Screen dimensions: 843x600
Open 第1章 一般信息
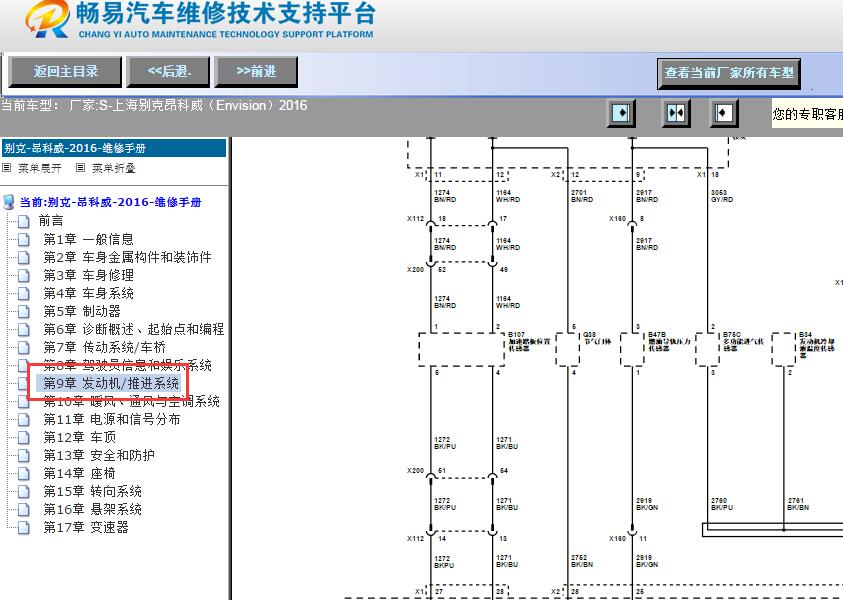[88, 239]
